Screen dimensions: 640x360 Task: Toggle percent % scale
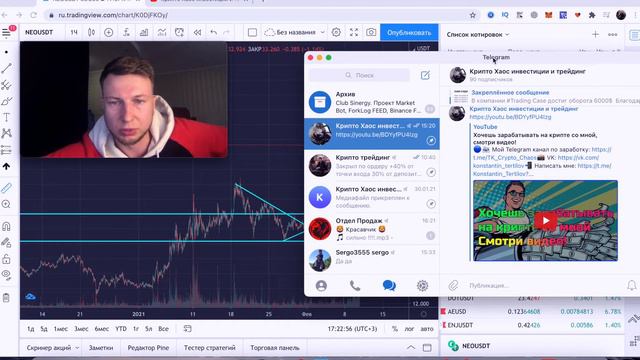pyautogui.click(x=395, y=329)
